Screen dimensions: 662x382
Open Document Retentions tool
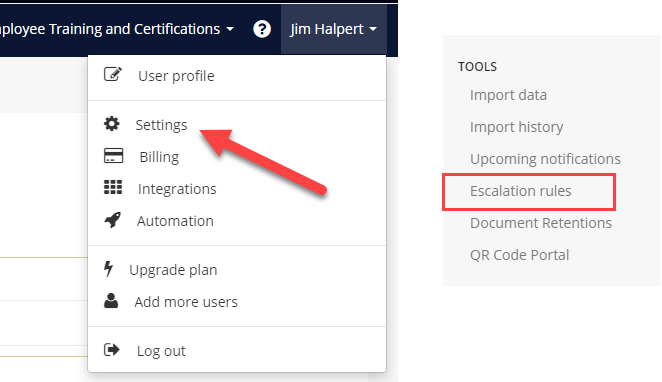[541, 223]
